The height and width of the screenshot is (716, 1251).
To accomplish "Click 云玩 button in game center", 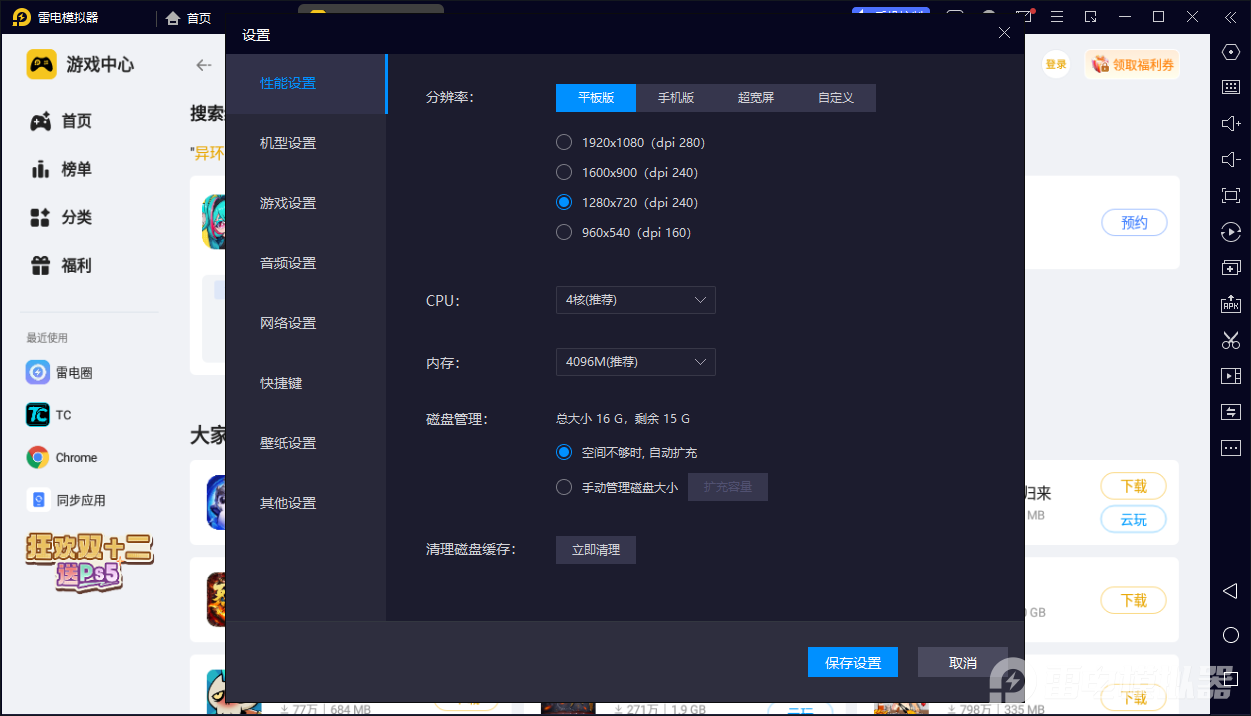I will point(1134,520).
